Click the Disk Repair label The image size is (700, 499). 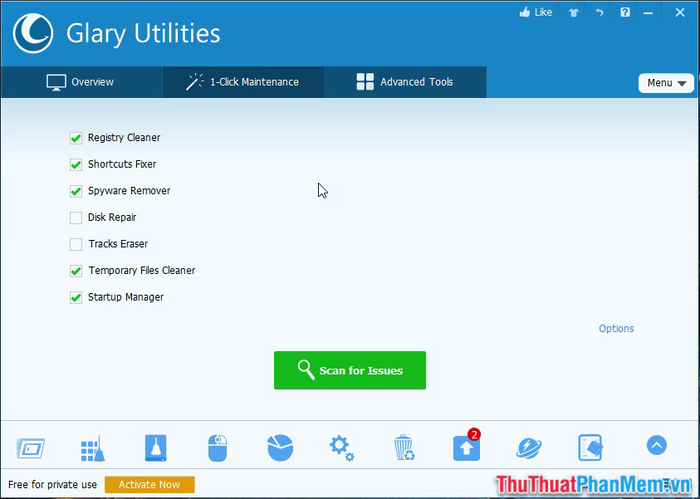(112, 217)
